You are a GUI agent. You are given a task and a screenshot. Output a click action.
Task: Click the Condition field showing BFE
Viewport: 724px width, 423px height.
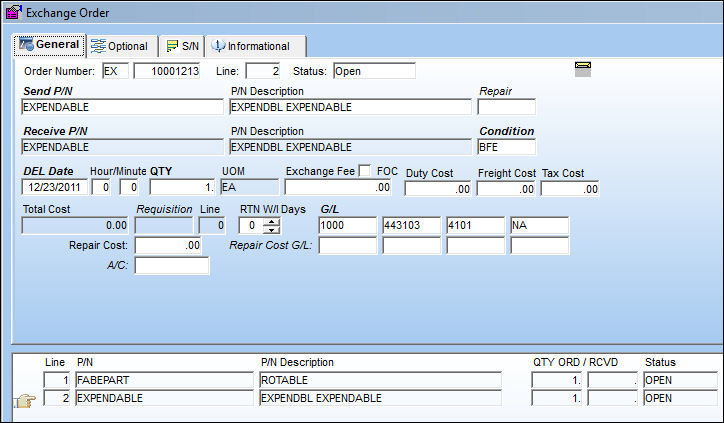pos(507,147)
